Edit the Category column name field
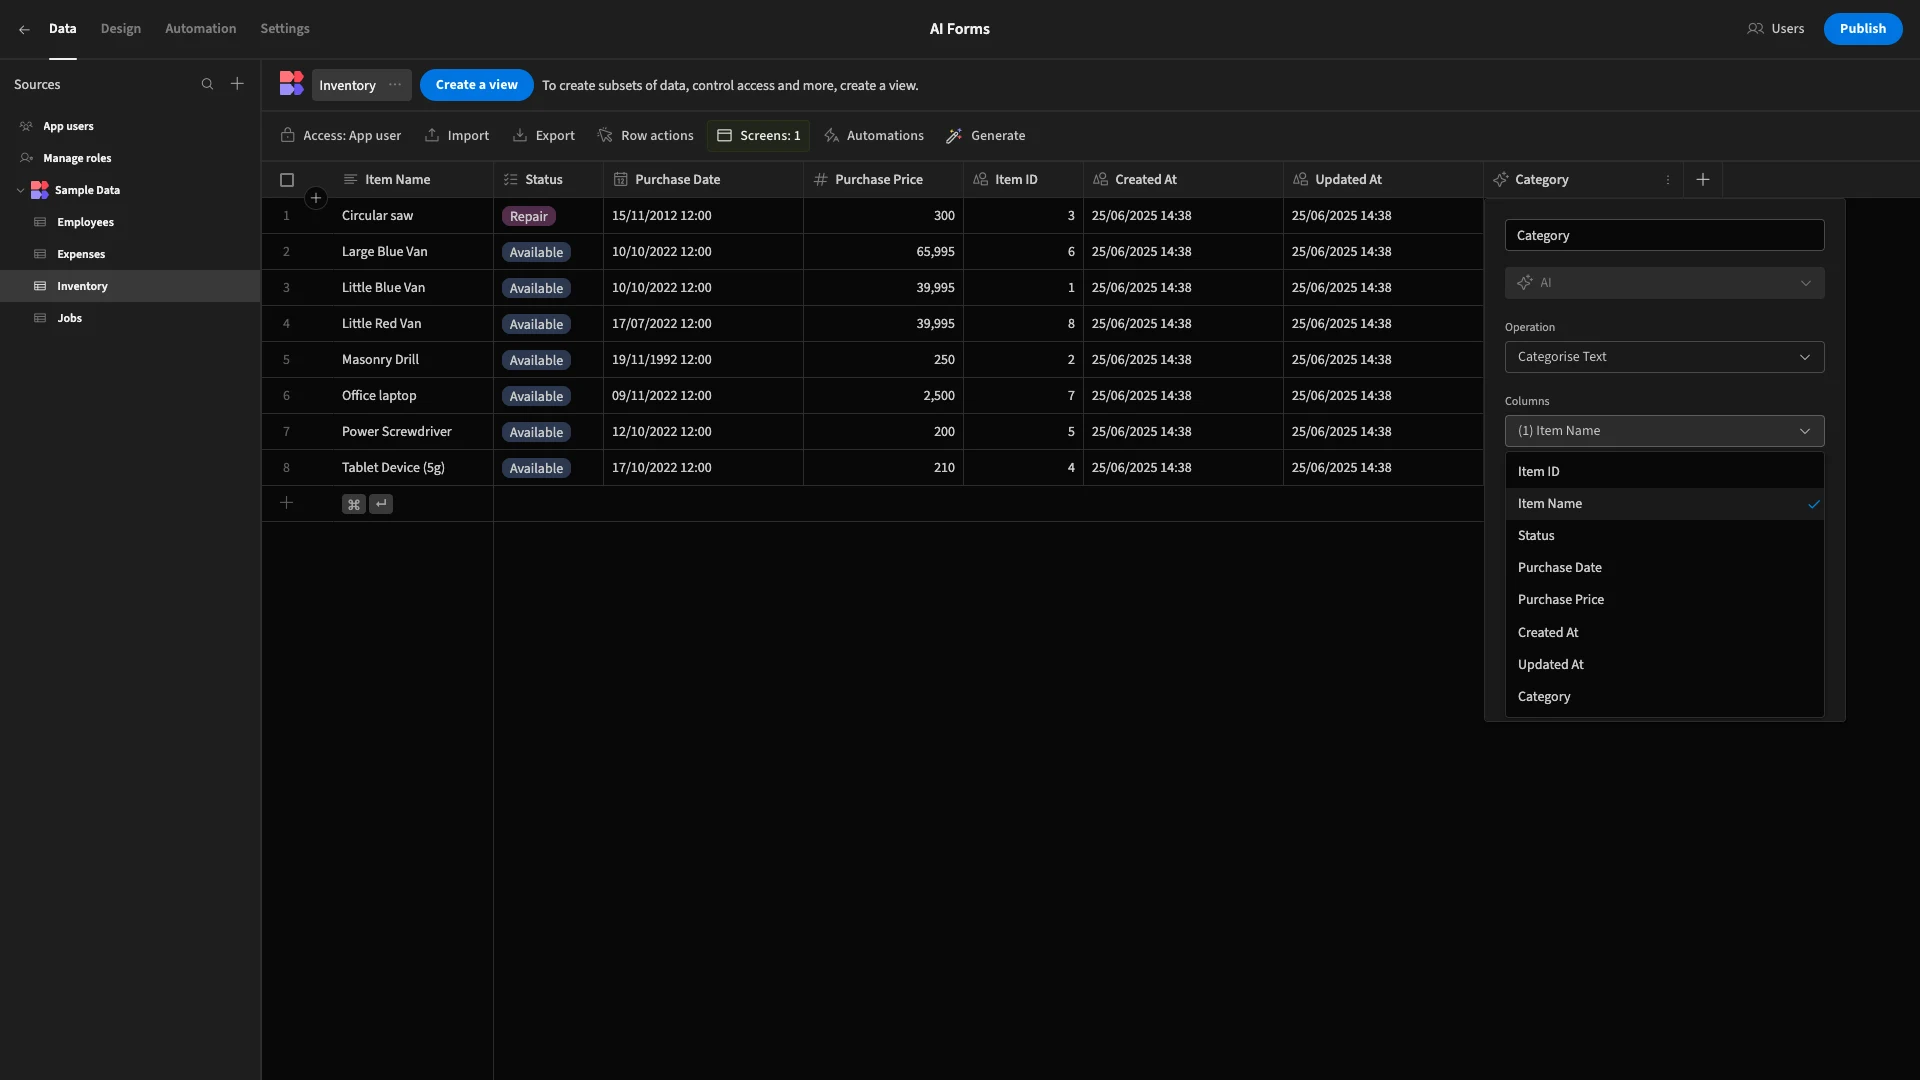The width and height of the screenshot is (1920, 1080). [1664, 235]
